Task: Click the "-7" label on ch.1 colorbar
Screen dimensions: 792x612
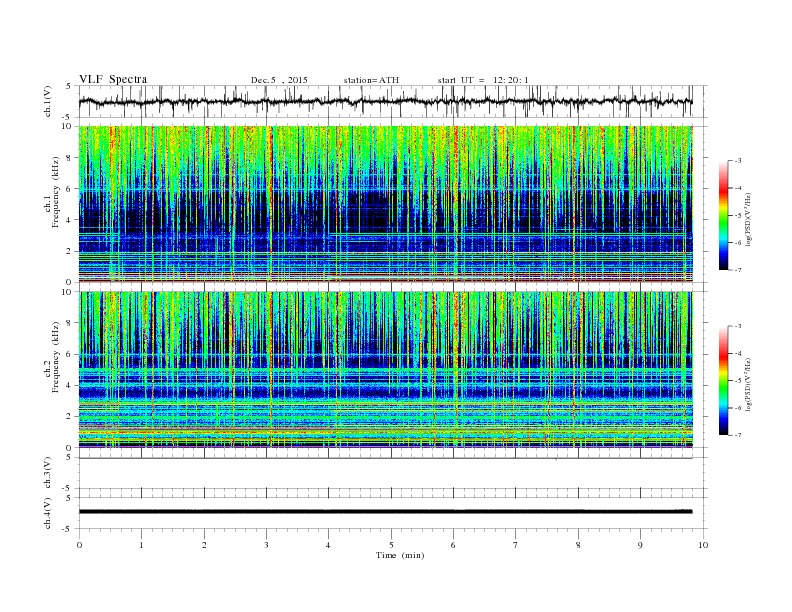Action: pyautogui.click(x=738, y=270)
